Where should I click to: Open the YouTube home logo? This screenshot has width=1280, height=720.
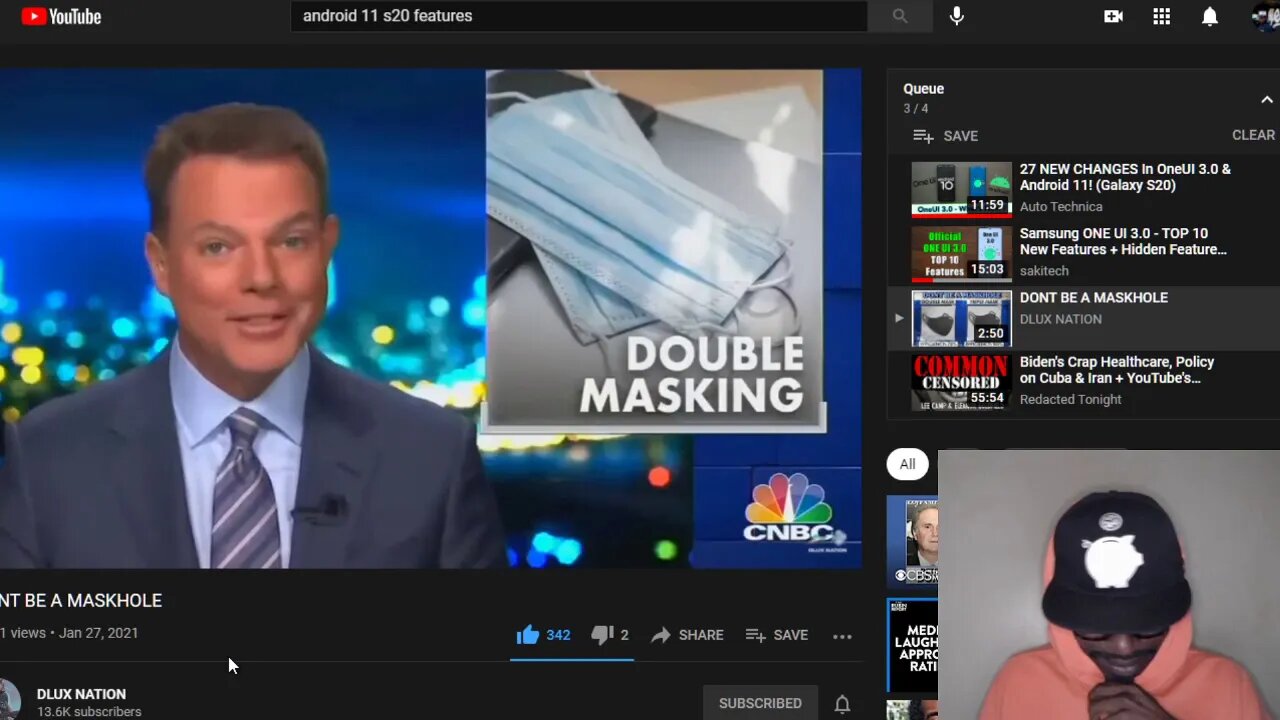point(61,16)
